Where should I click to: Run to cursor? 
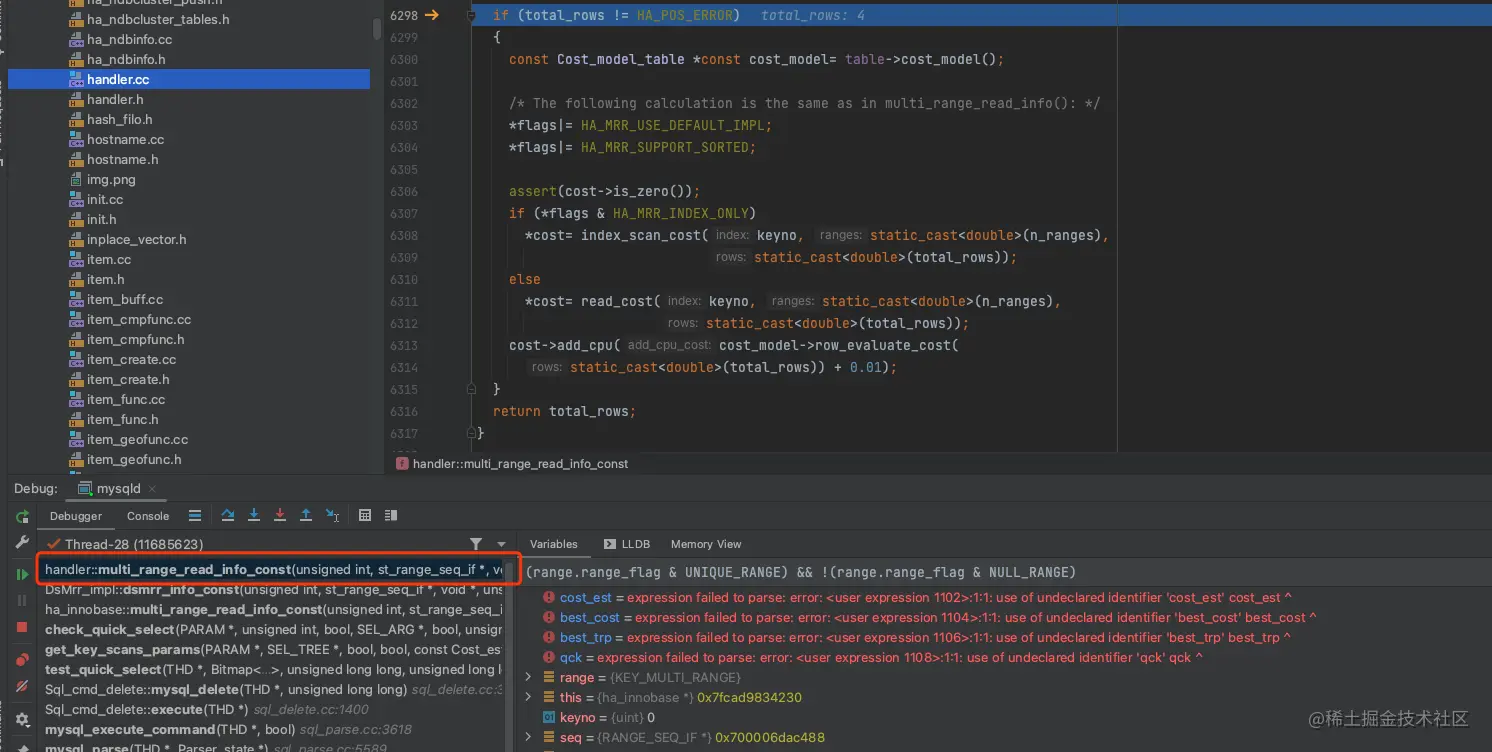332,516
